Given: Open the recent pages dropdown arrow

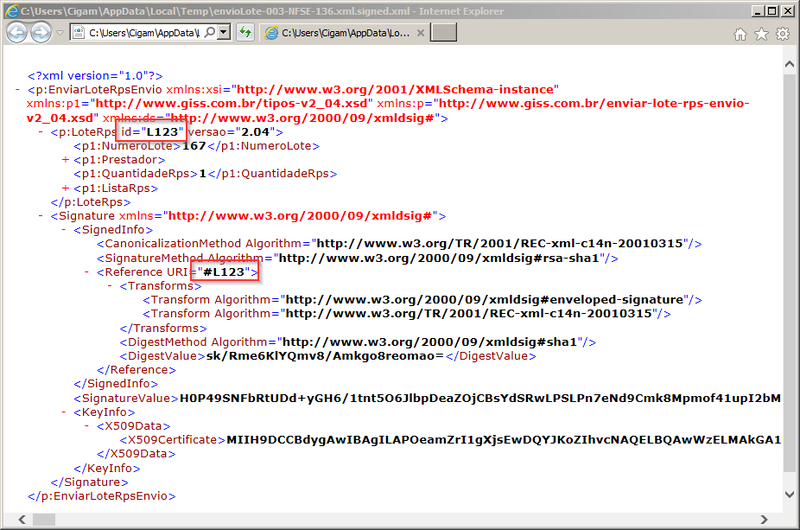Looking at the screenshot, I should click(60, 33).
